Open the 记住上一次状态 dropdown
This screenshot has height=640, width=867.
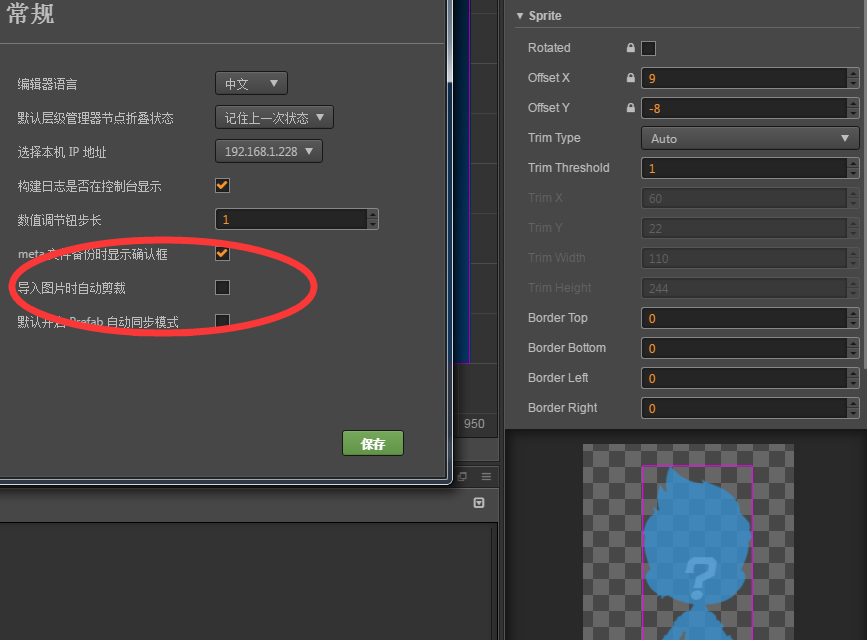tap(274, 117)
